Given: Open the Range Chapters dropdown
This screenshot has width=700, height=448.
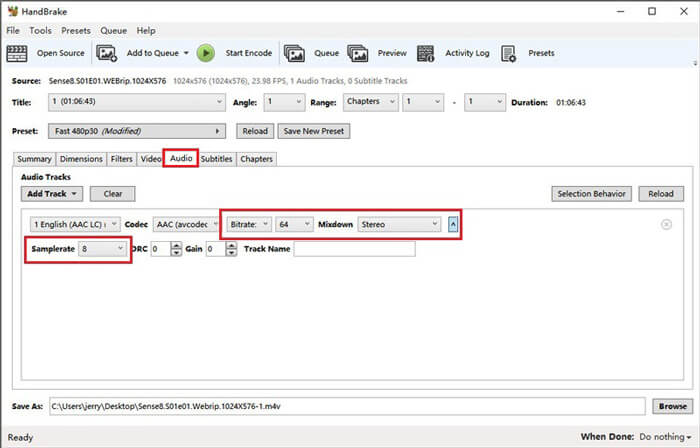Looking at the screenshot, I should point(371,102).
